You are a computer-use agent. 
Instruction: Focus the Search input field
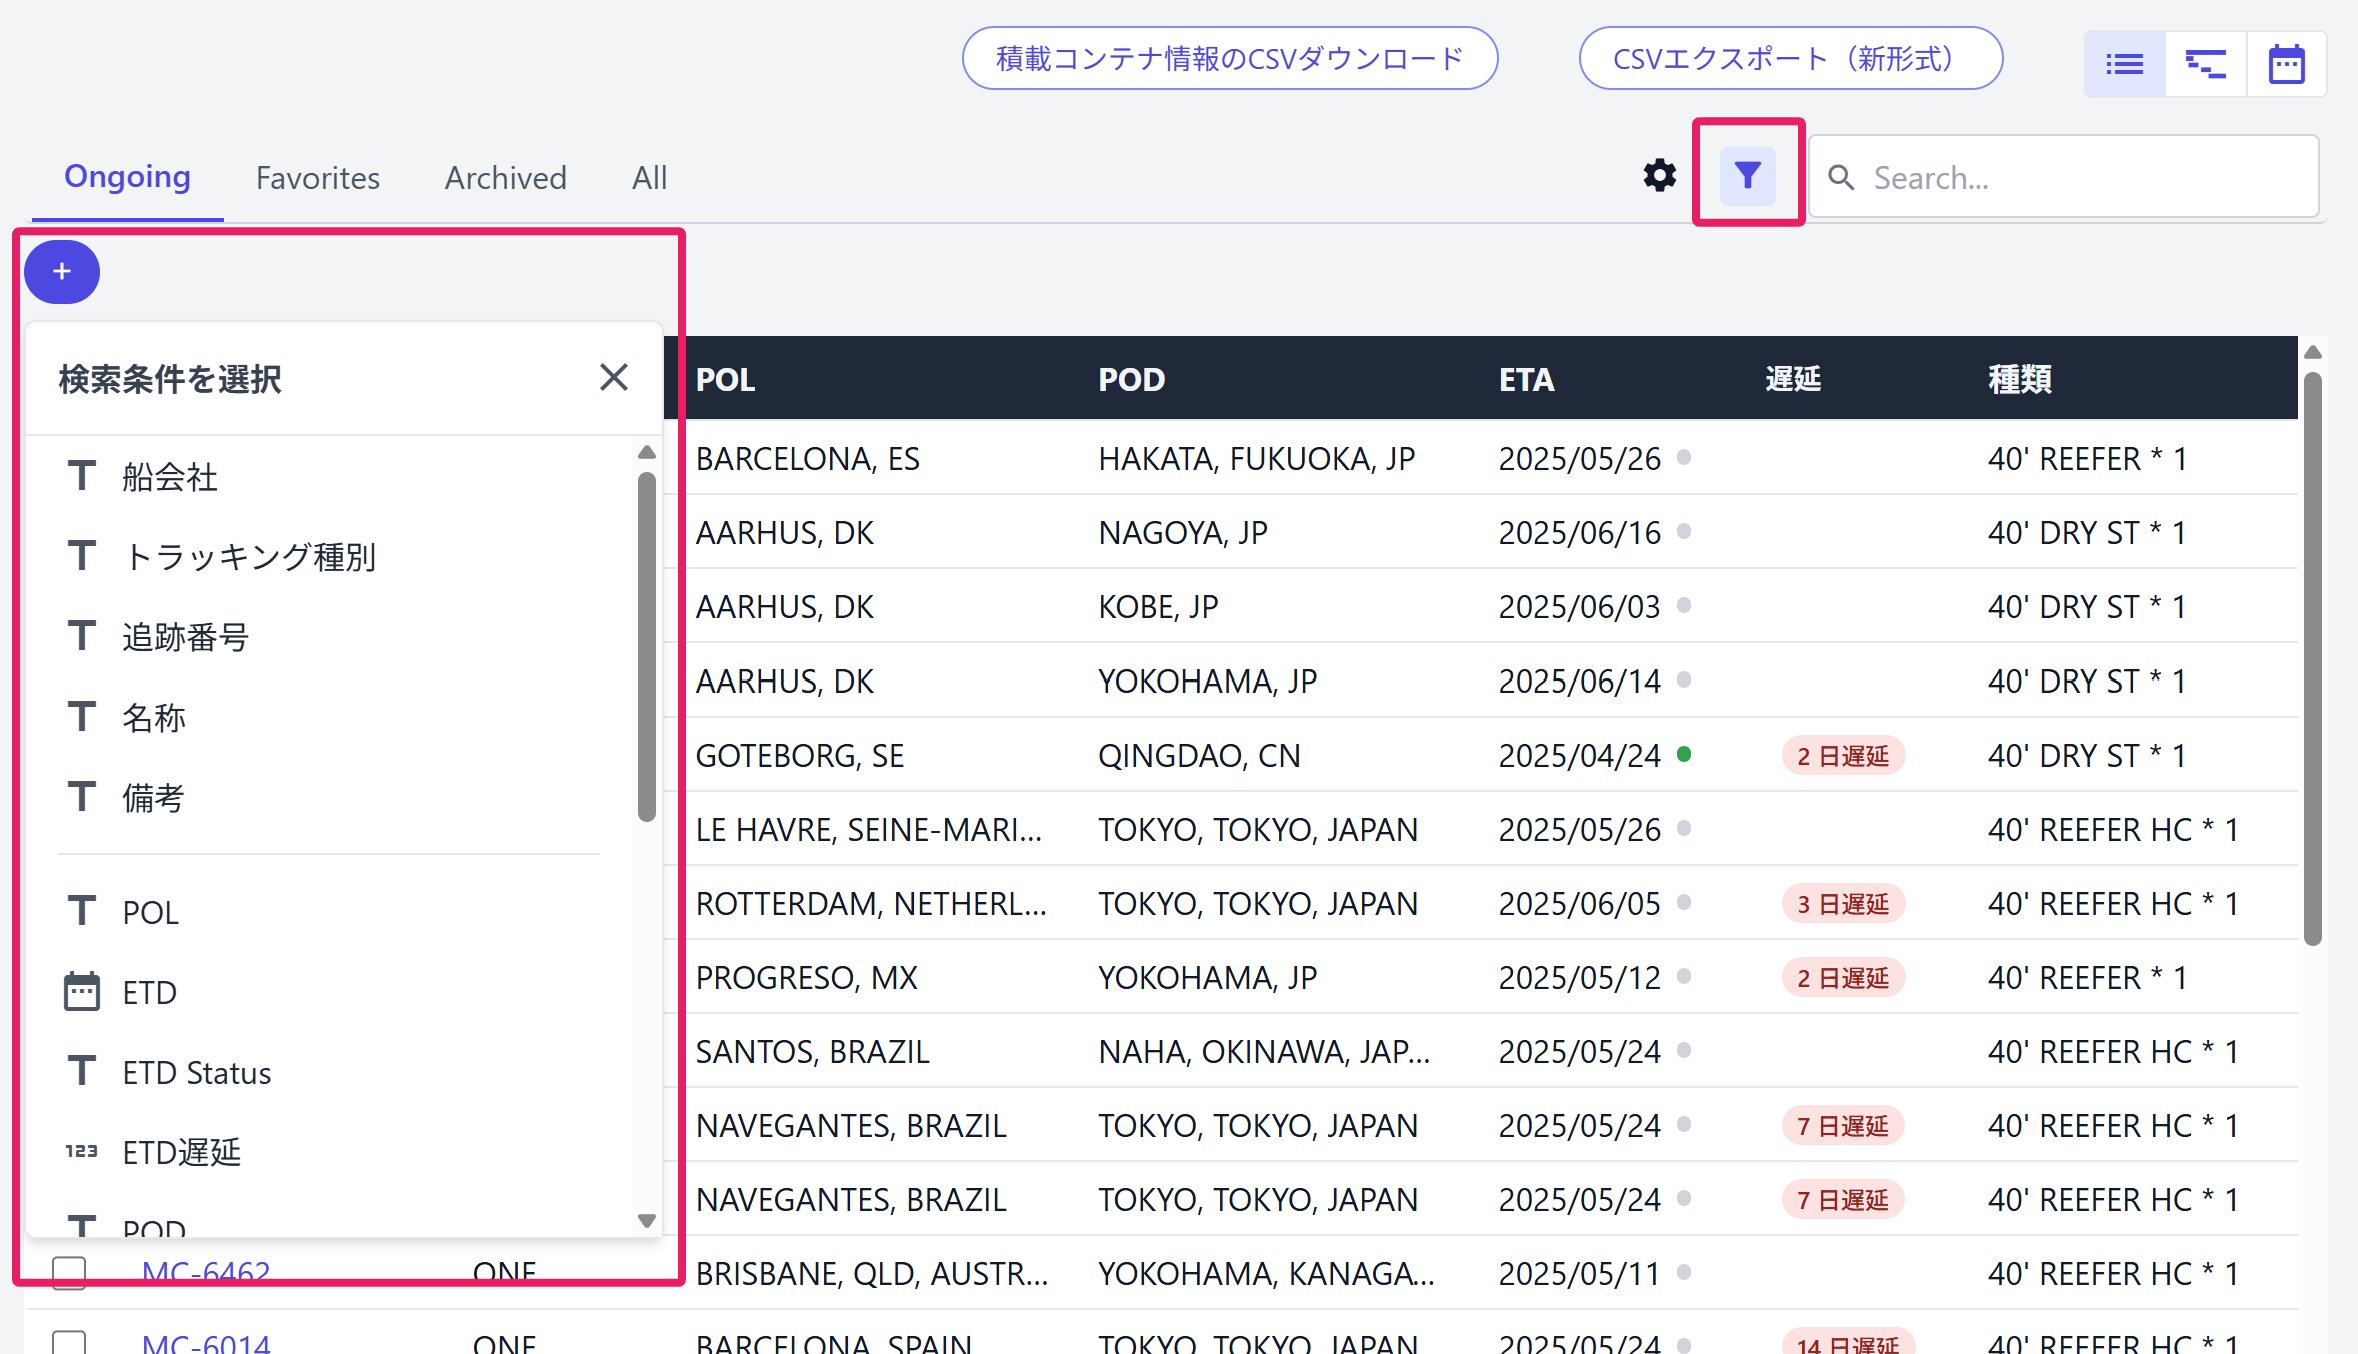(x=2064, y=177)
